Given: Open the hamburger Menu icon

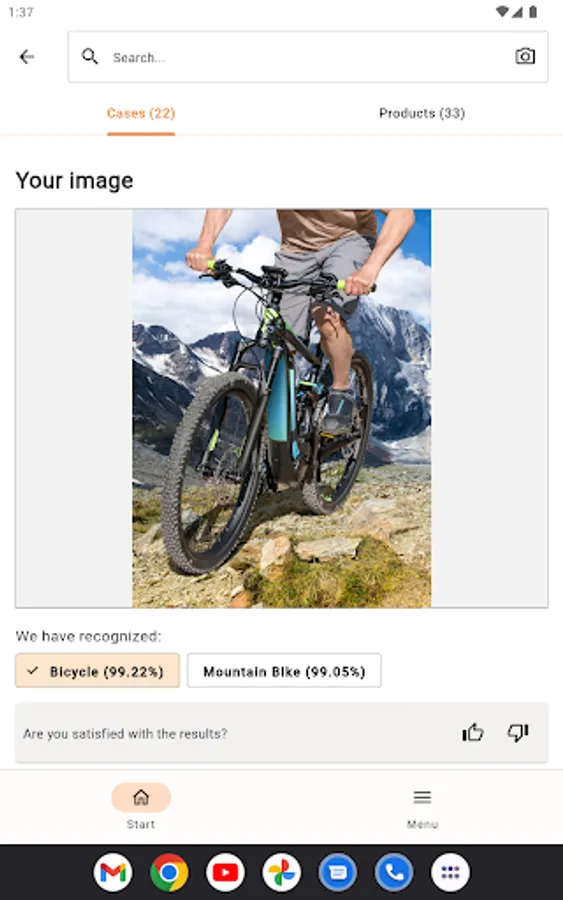Looking at the screenshot, I should pyautogui.click(x=422, y=797).
